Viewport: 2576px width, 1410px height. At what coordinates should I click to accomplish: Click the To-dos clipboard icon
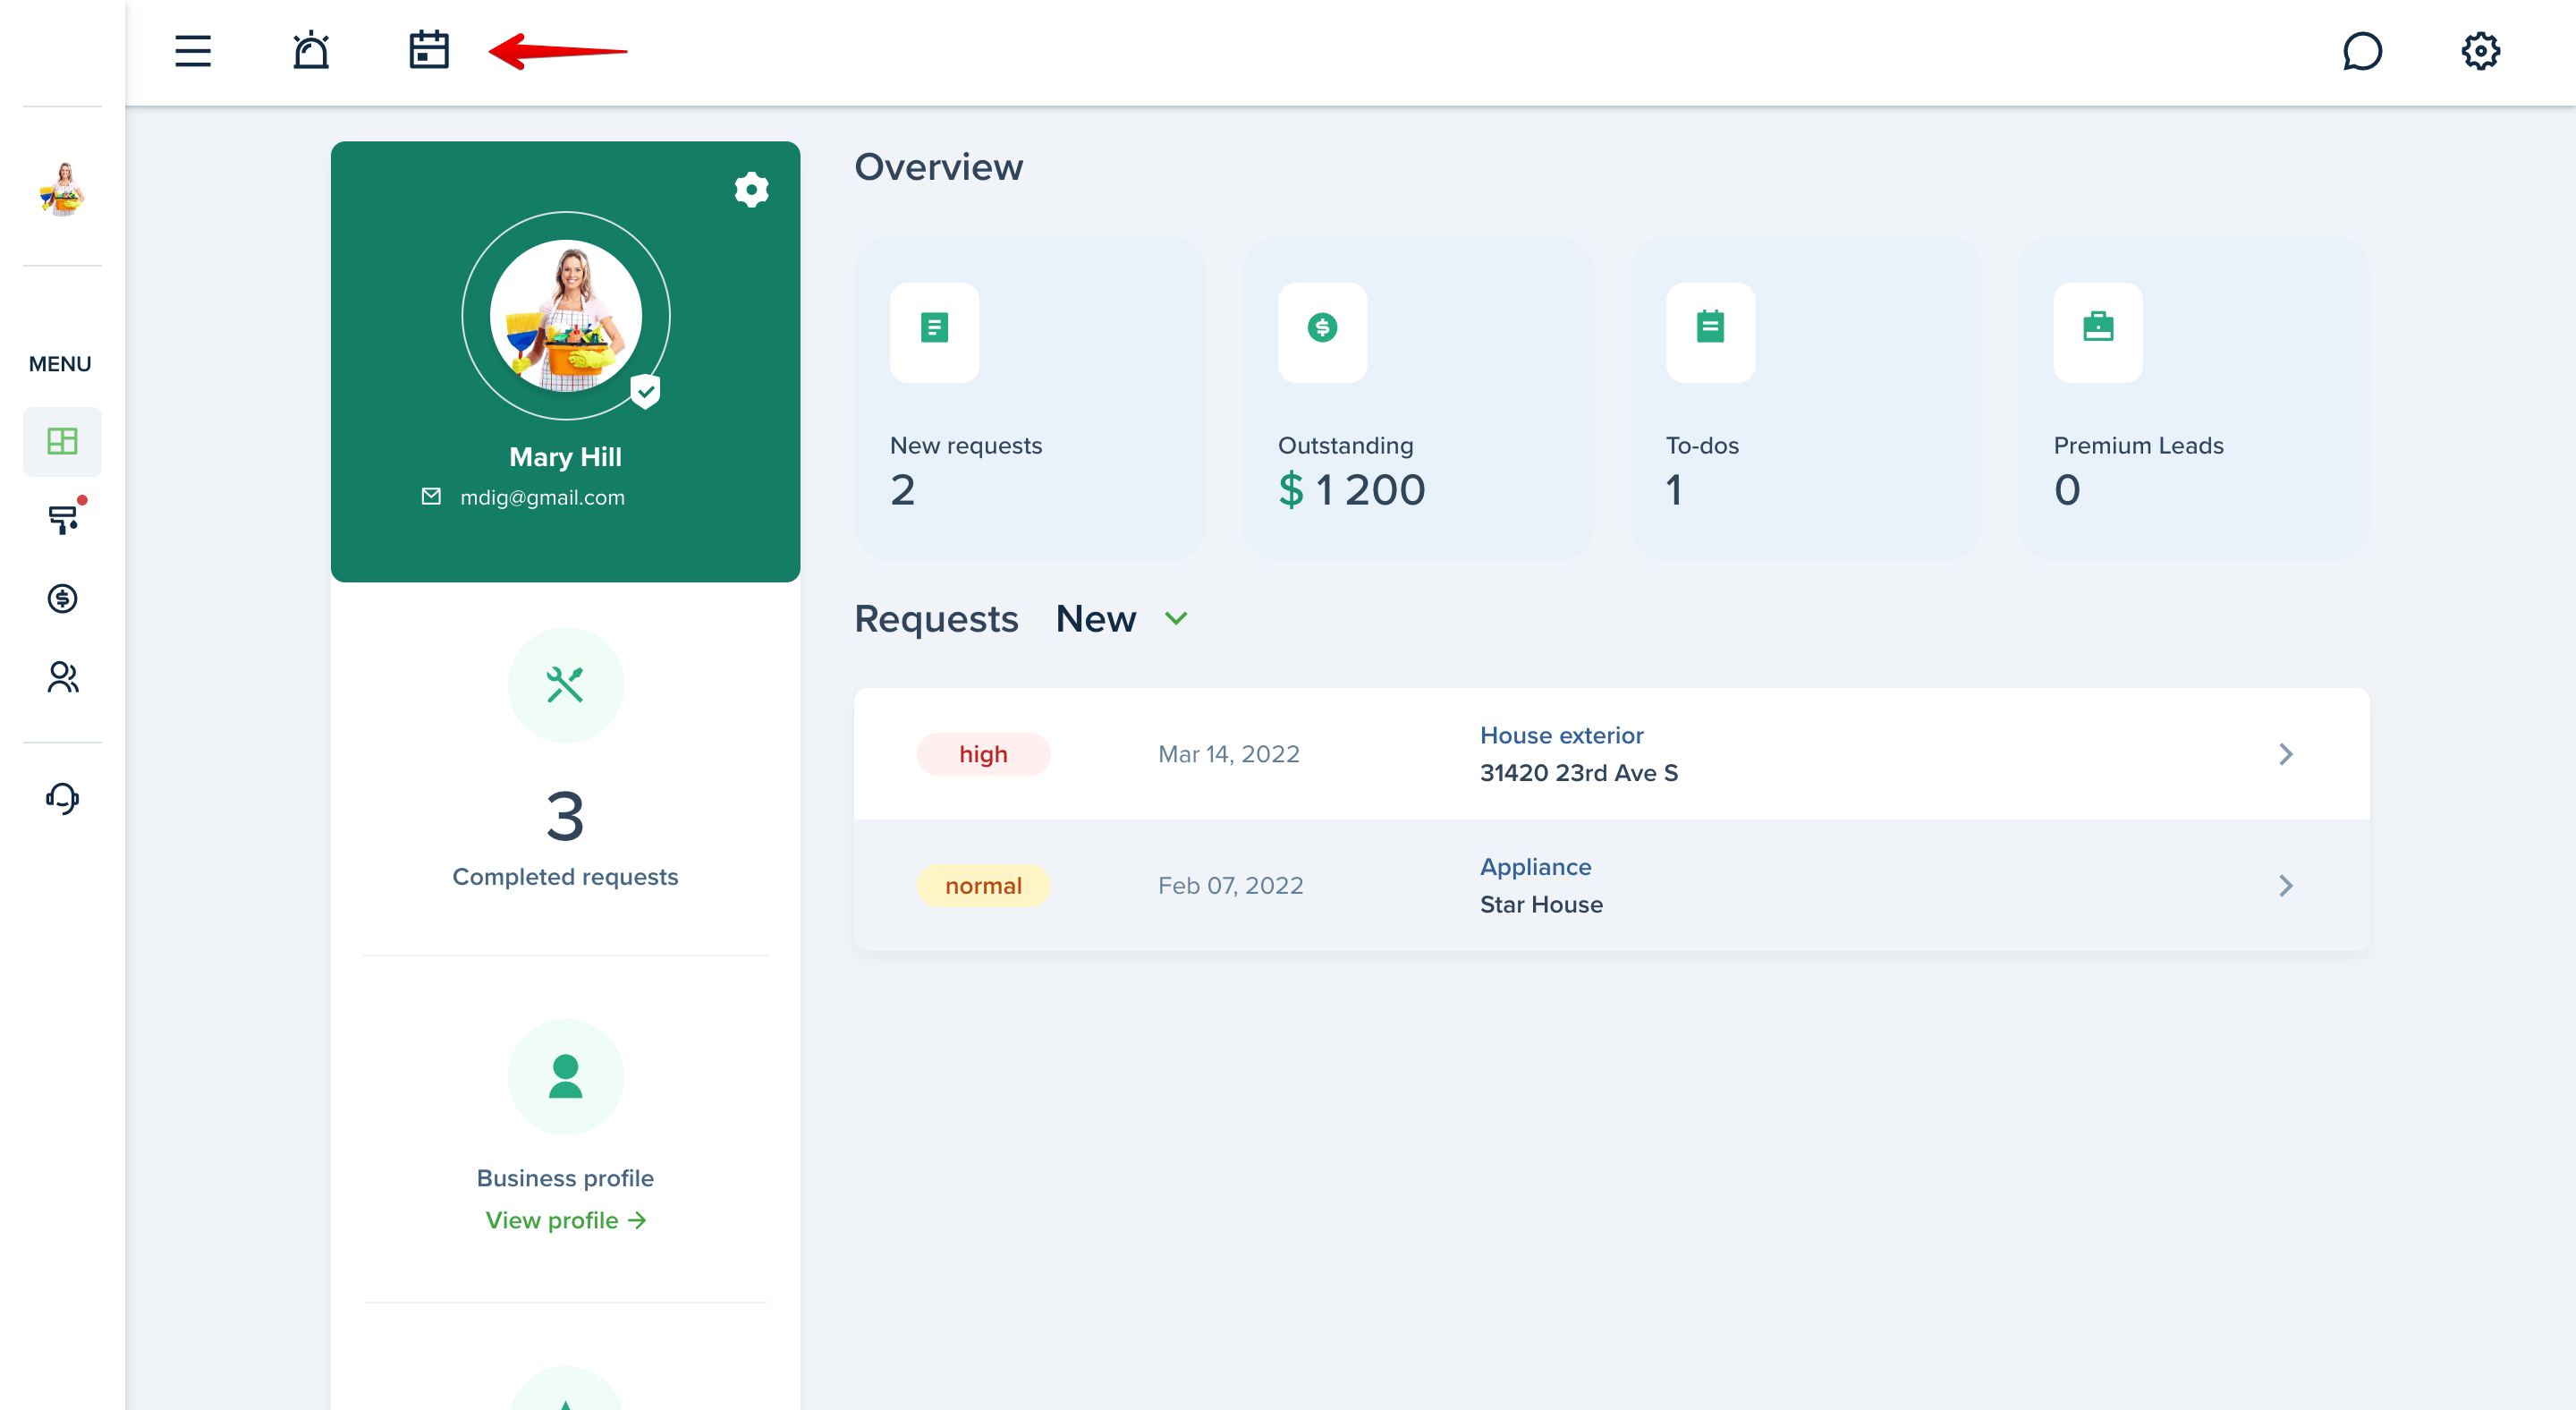pos(1710,328)
